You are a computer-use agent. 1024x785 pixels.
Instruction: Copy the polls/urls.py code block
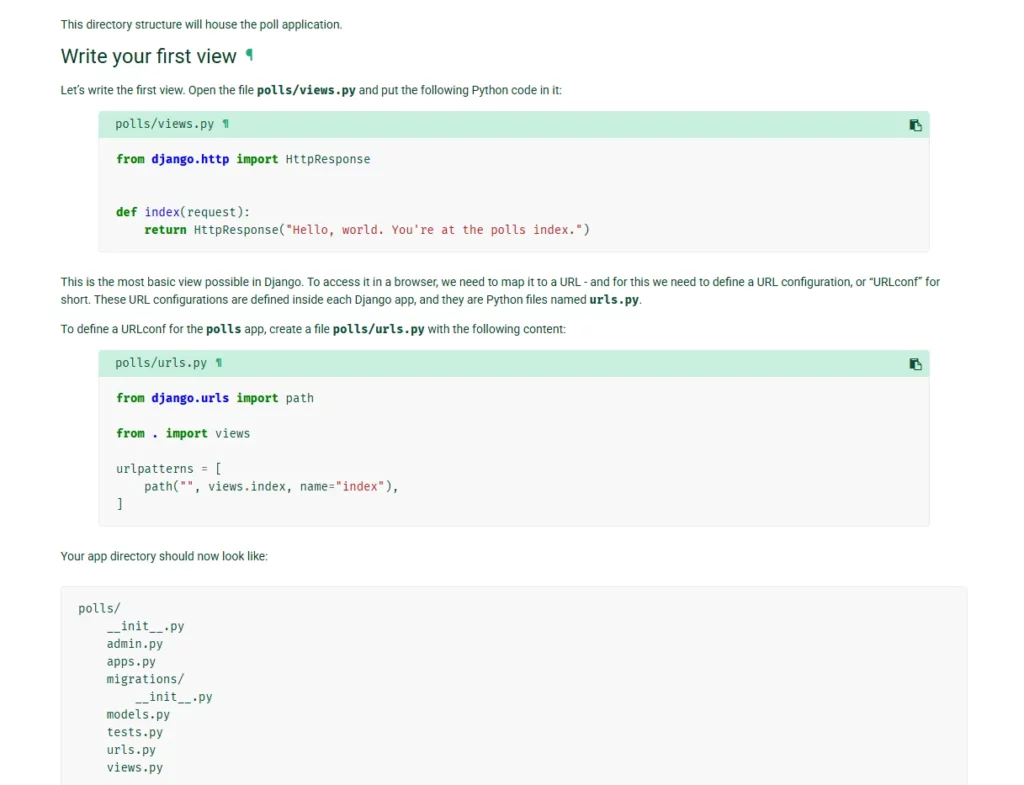click(915, 364)
